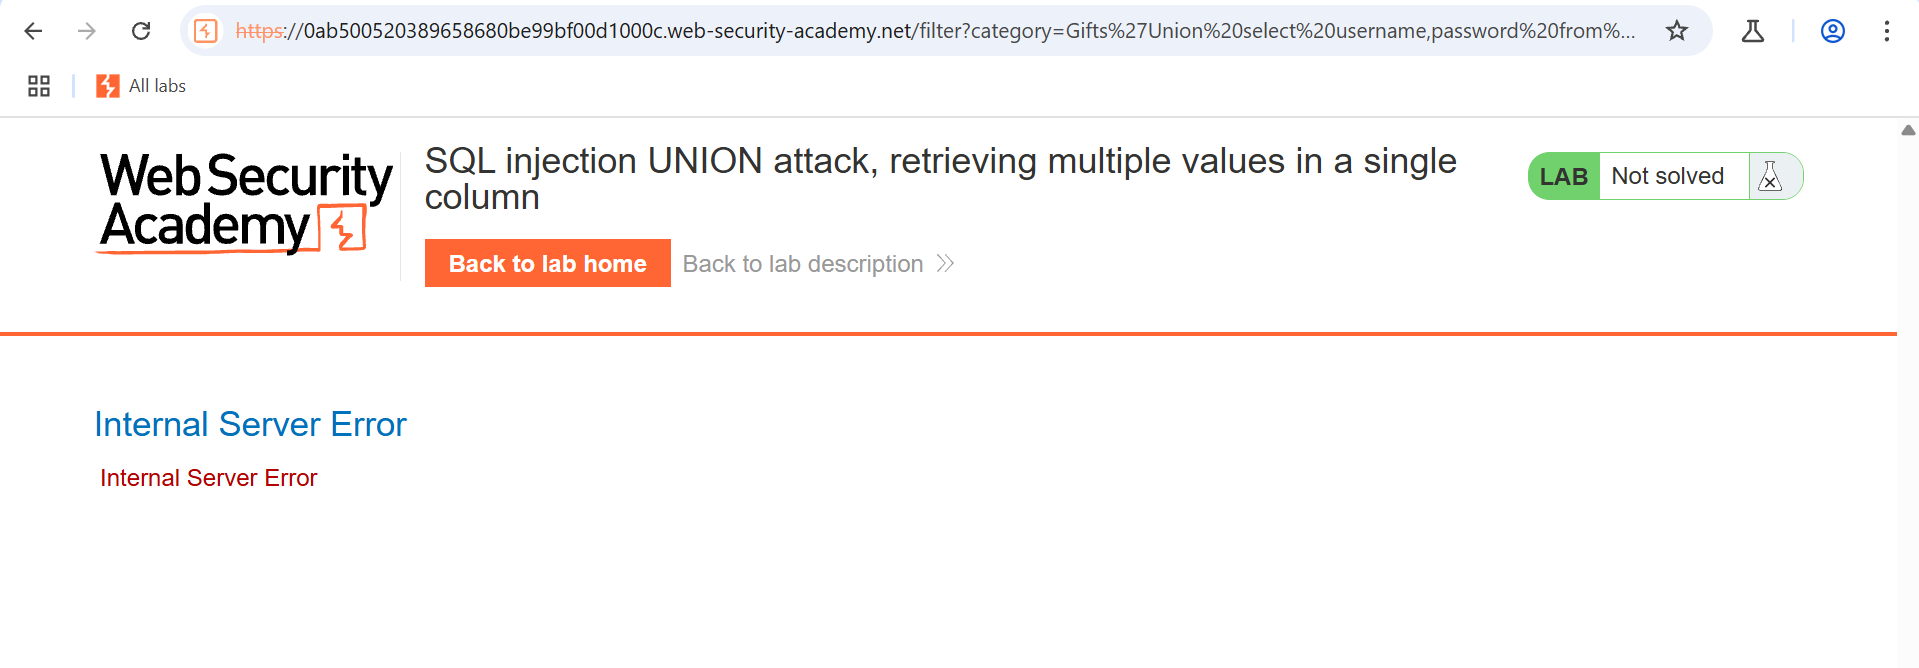Open the apps grid in bookmarks bar
This screenshot has width=1919, height=668.
coord(39,86)
